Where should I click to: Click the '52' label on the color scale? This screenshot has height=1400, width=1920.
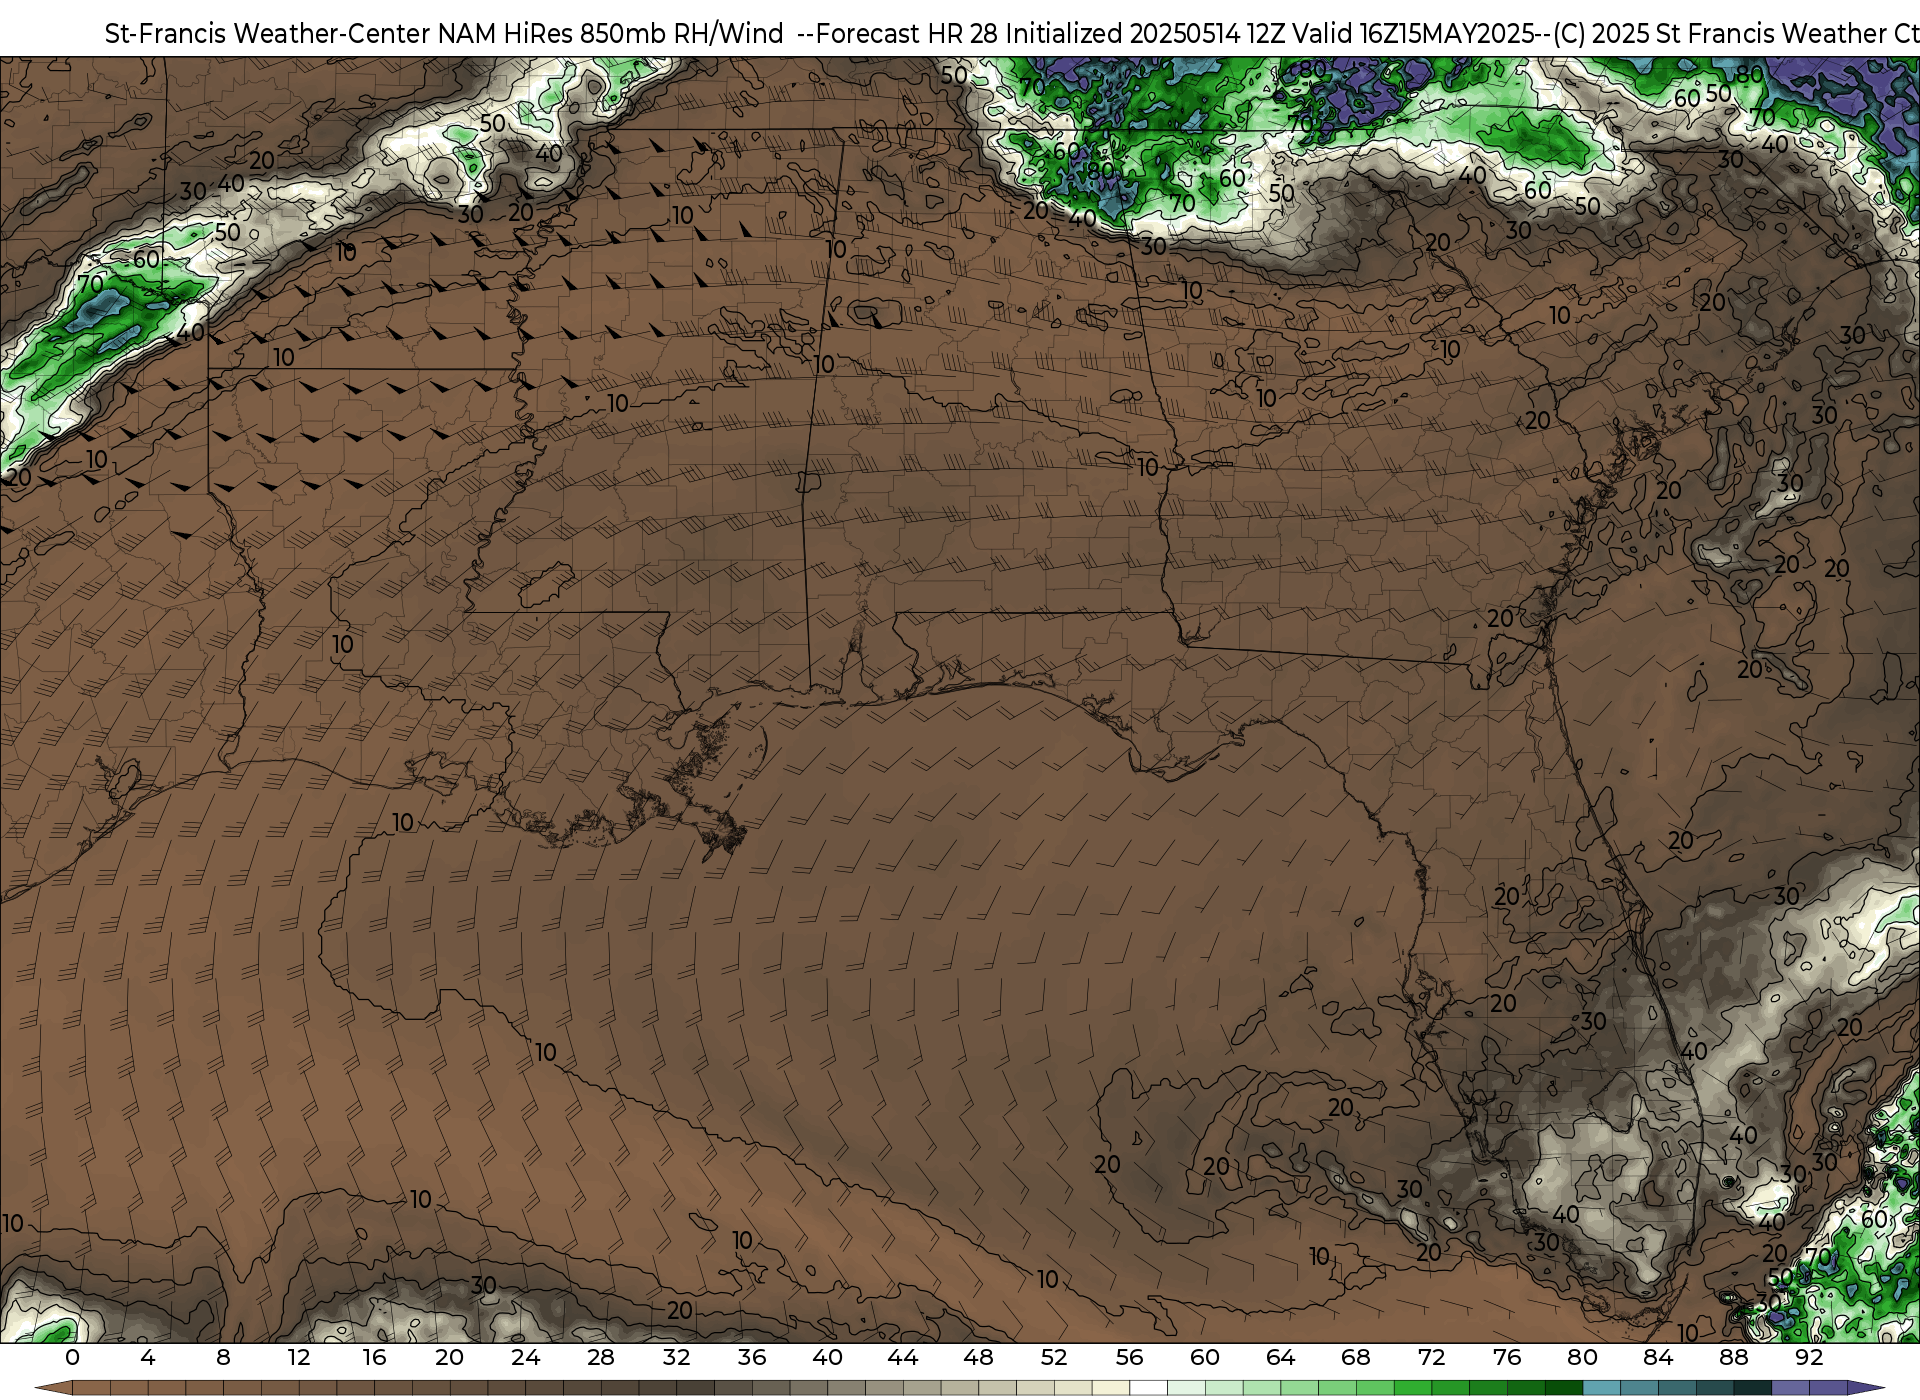[x=1054, y=1358]
